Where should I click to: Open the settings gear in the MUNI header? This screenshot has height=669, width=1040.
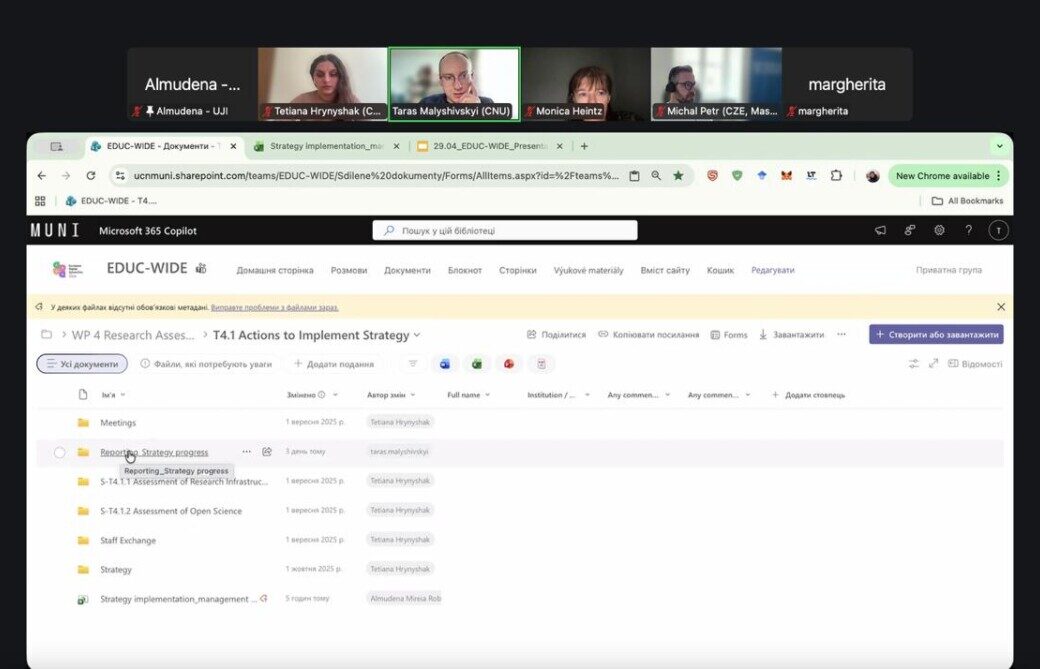(939, 230)
